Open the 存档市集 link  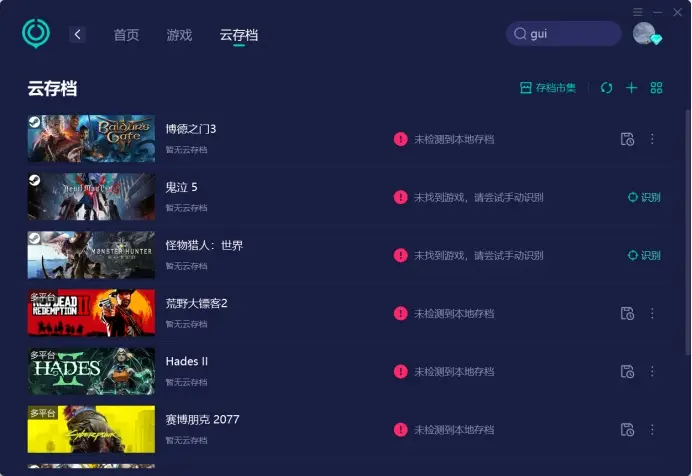[x=548, y=88]
